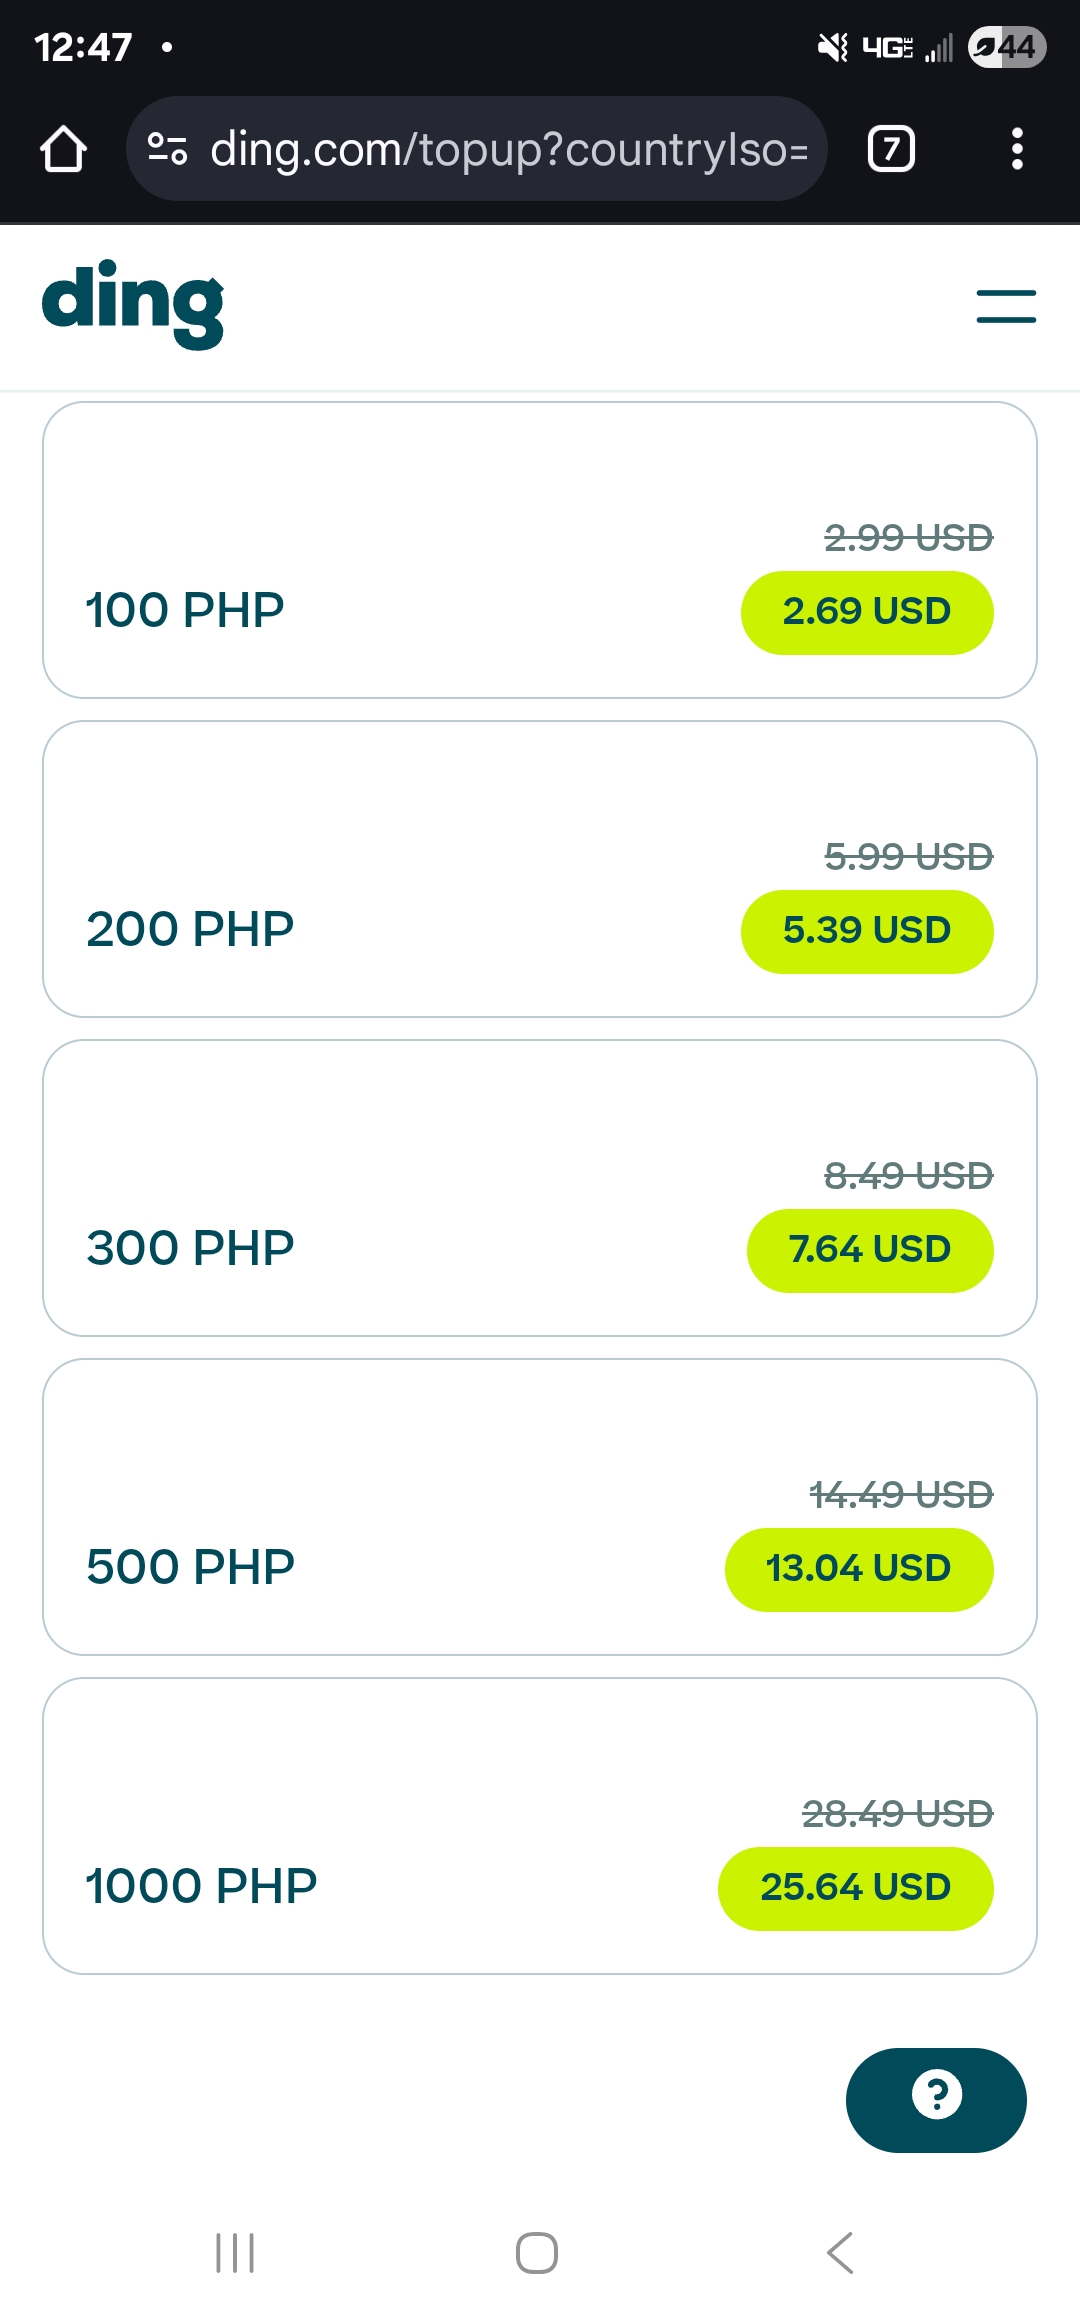Tap the 25.64 USD price button

click(x=855, y=1888)
